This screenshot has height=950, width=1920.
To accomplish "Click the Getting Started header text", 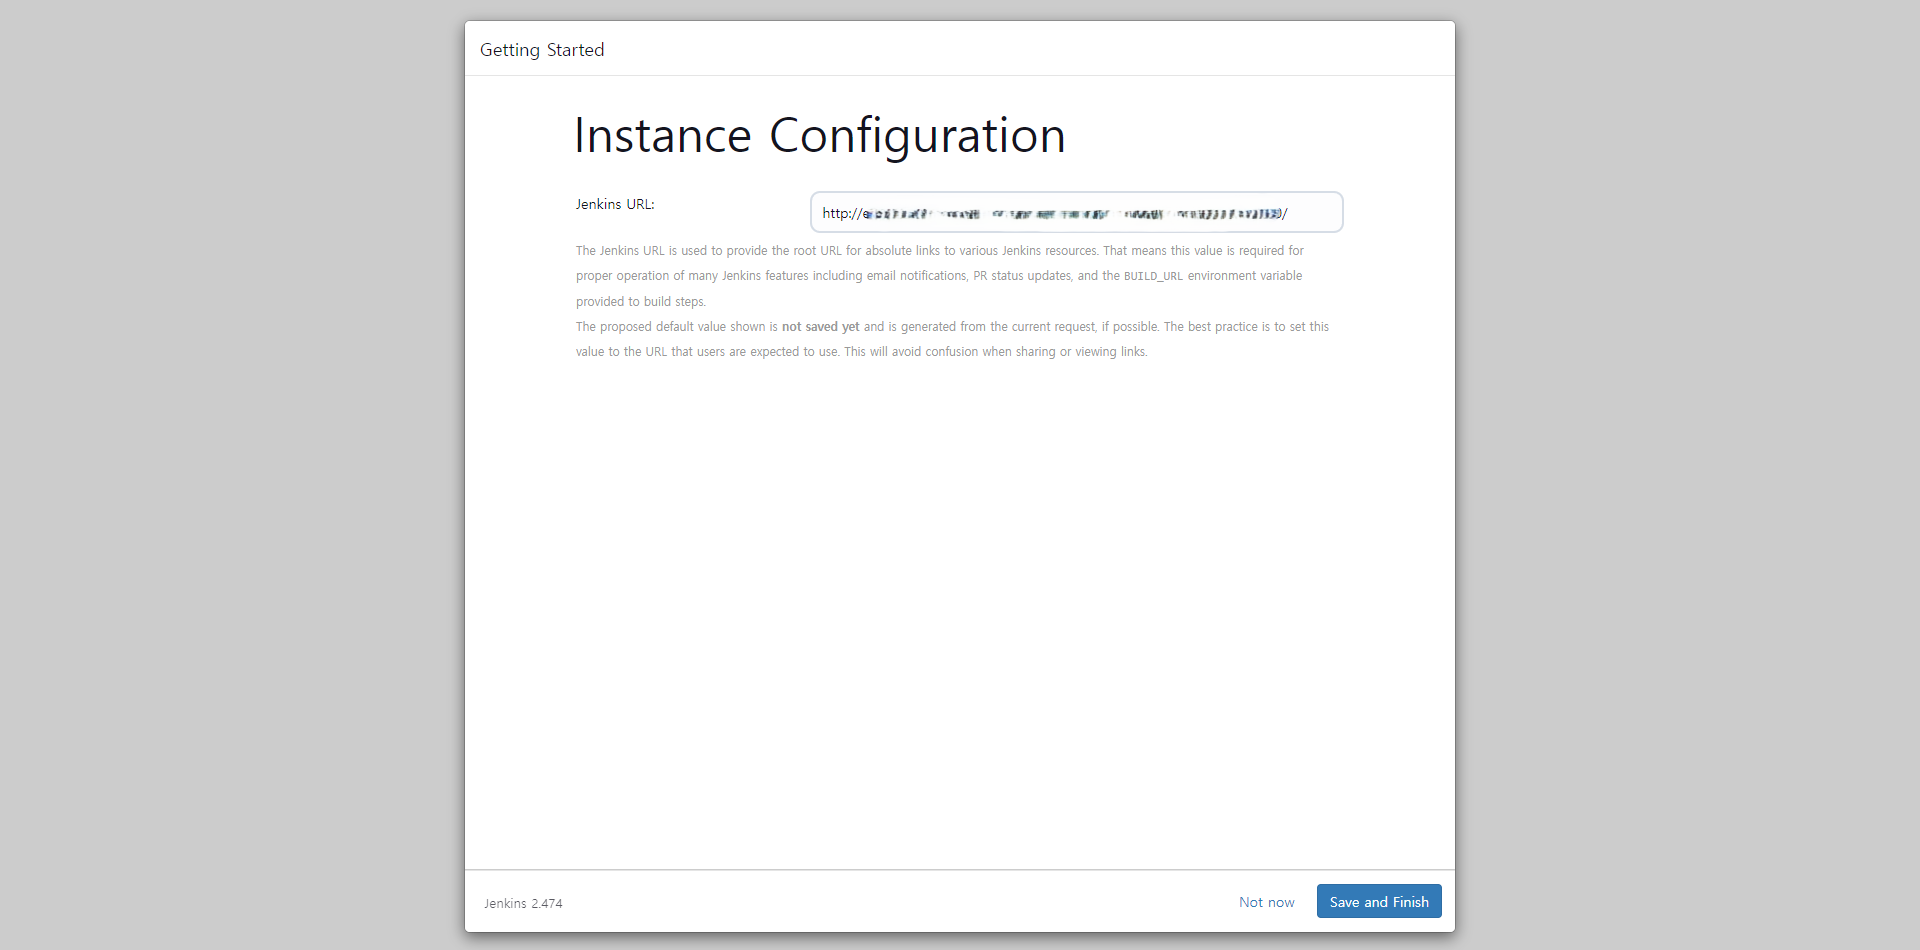I will click(542, 50).
